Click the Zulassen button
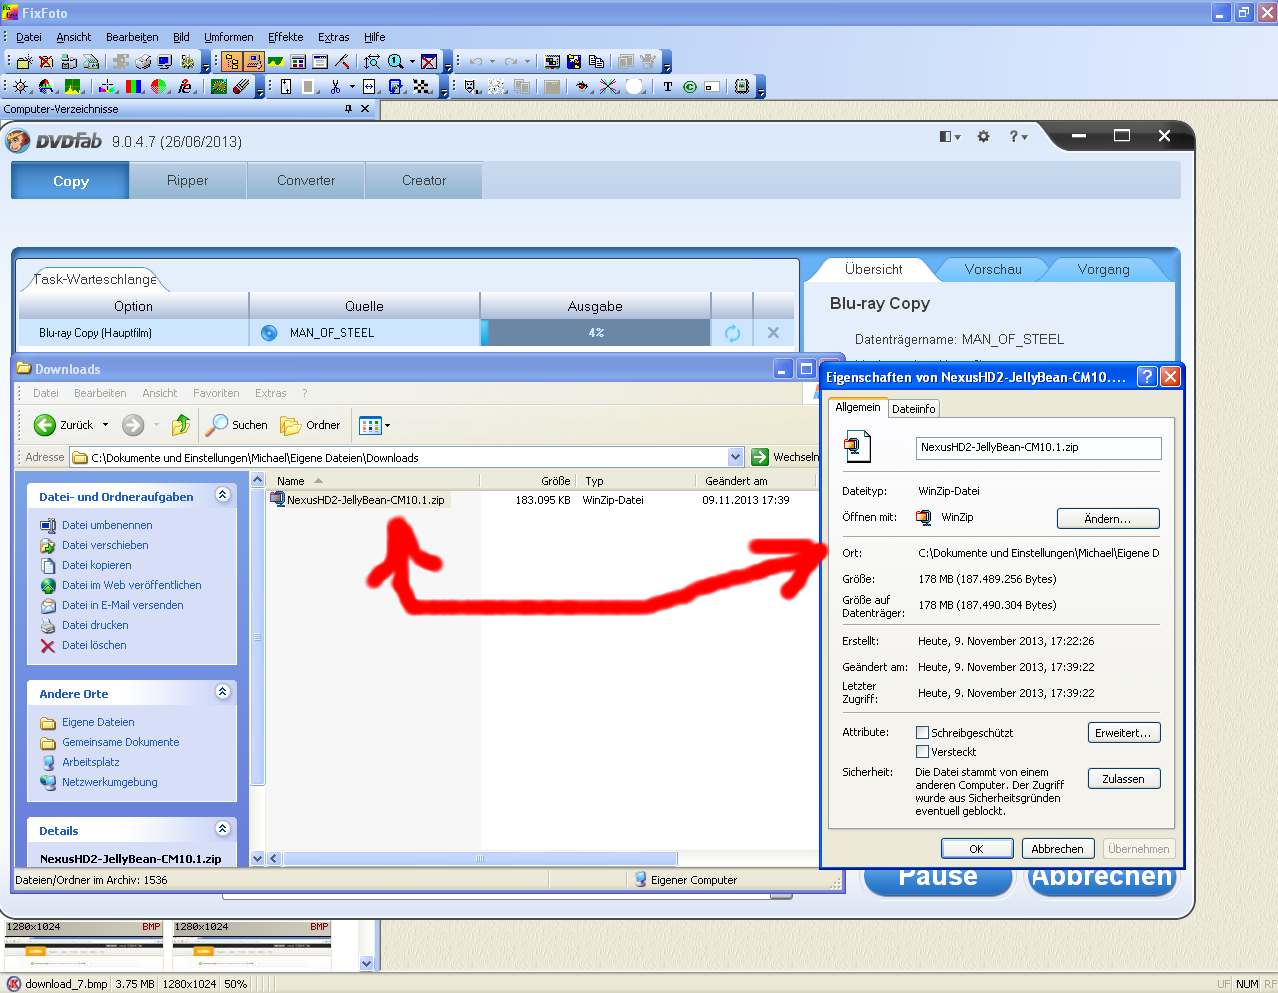Viewport: 1278px width, 993px height. 1123,779
